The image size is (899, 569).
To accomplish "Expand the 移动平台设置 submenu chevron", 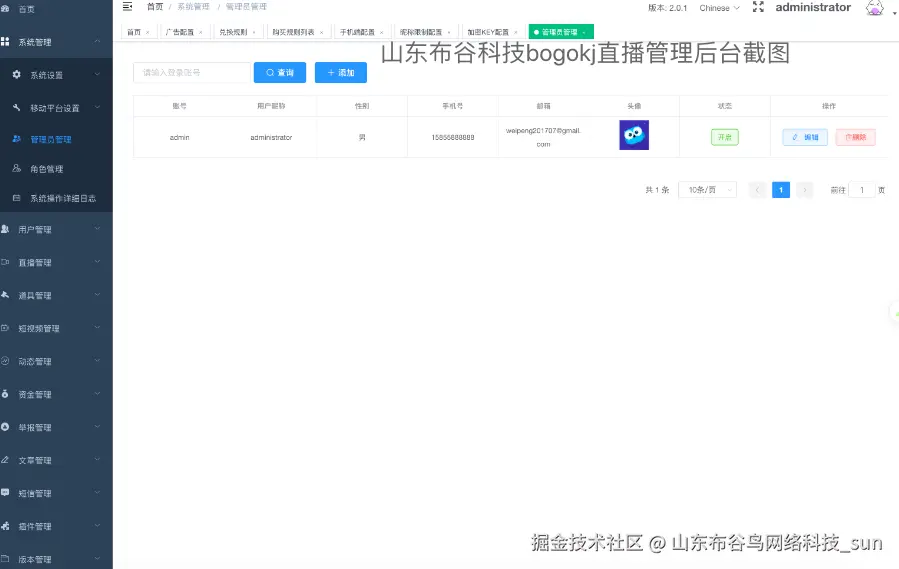I will (97, 107).
